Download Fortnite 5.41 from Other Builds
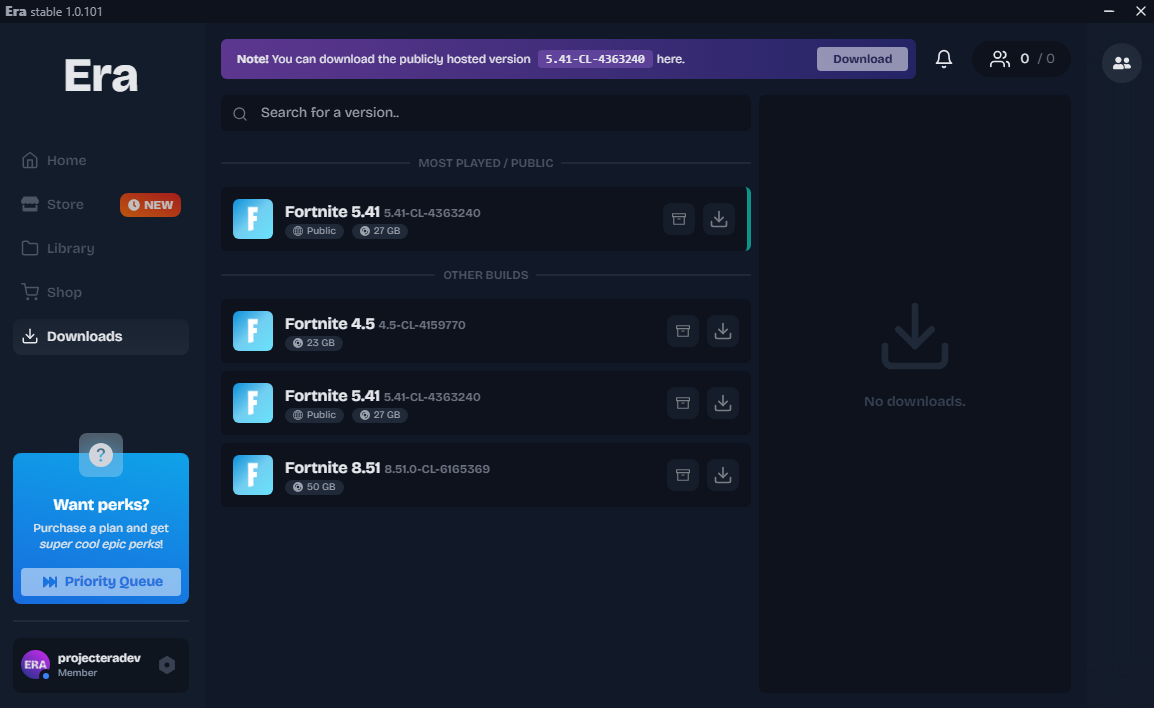Image resolution: width=1154 pixels, height=708 pixels. coord(723,403)
